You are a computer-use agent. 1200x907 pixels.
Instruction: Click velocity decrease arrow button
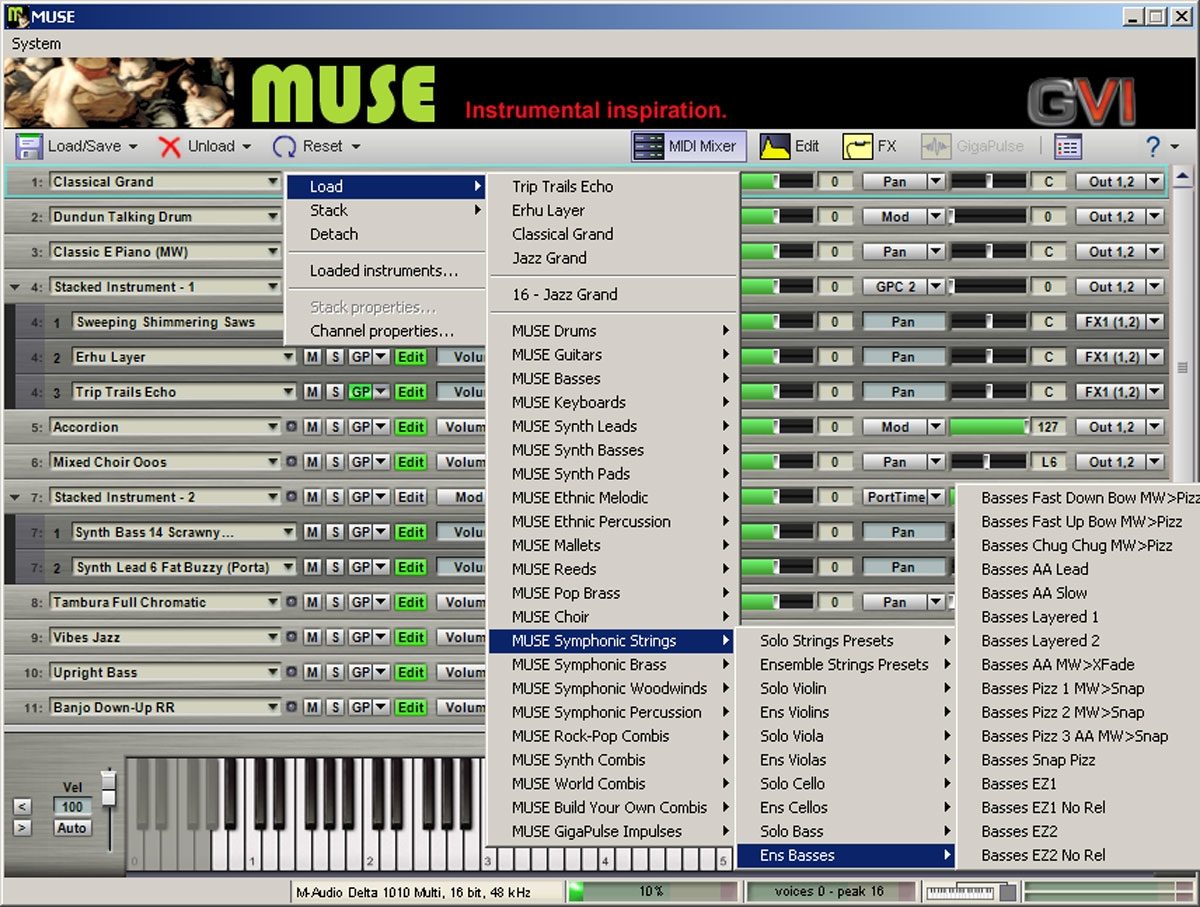pos(23,806)
